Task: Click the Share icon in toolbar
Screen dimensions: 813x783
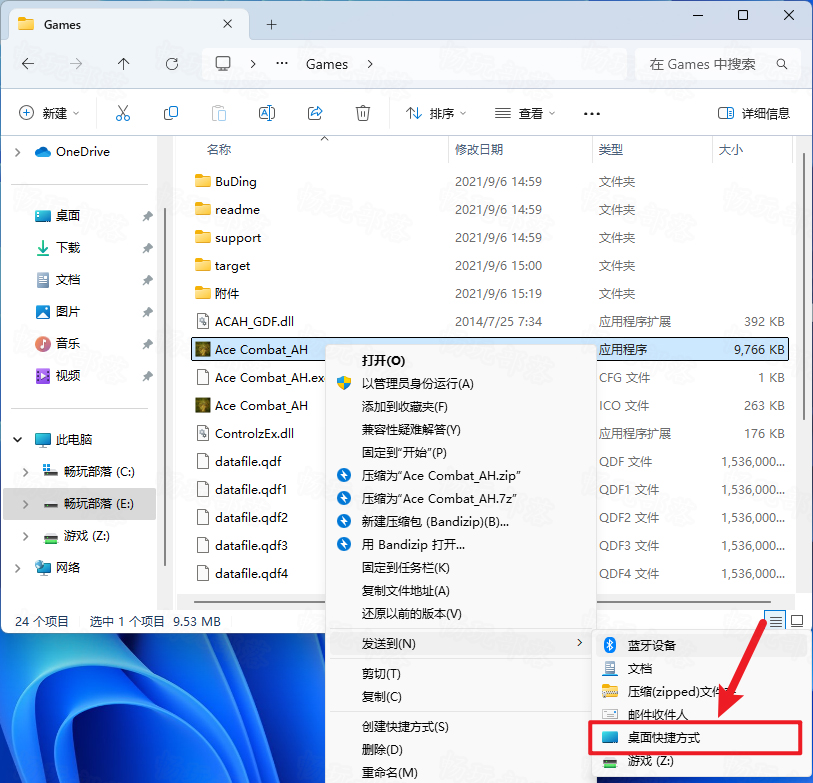Action: pos(315,113)
